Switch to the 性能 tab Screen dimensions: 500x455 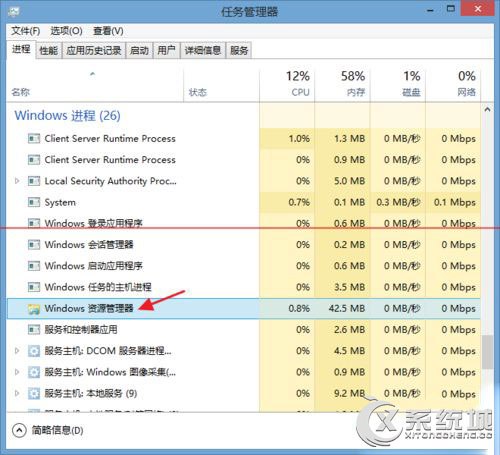[49, 50]
